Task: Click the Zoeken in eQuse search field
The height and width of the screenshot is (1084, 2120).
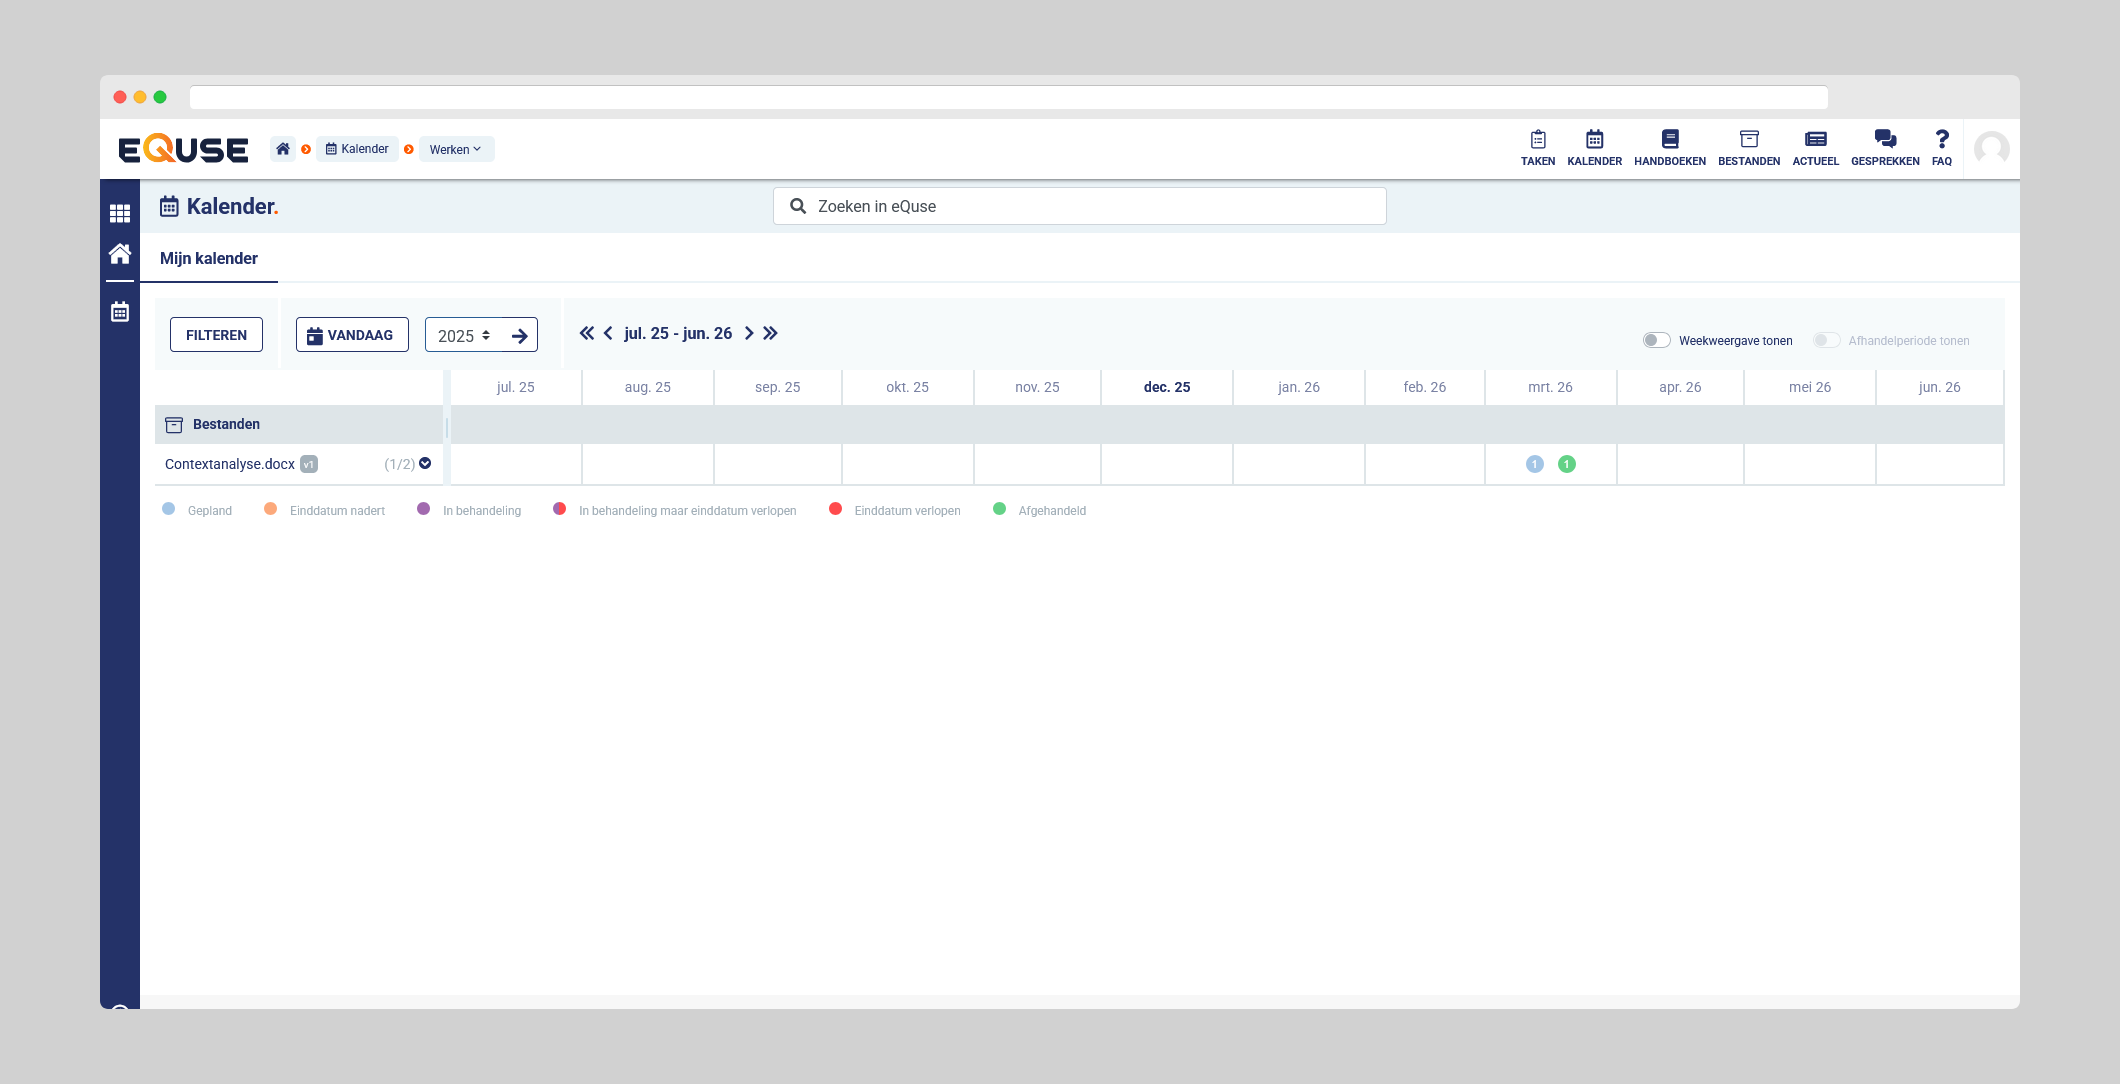Action: click(x=1080, y=206)
